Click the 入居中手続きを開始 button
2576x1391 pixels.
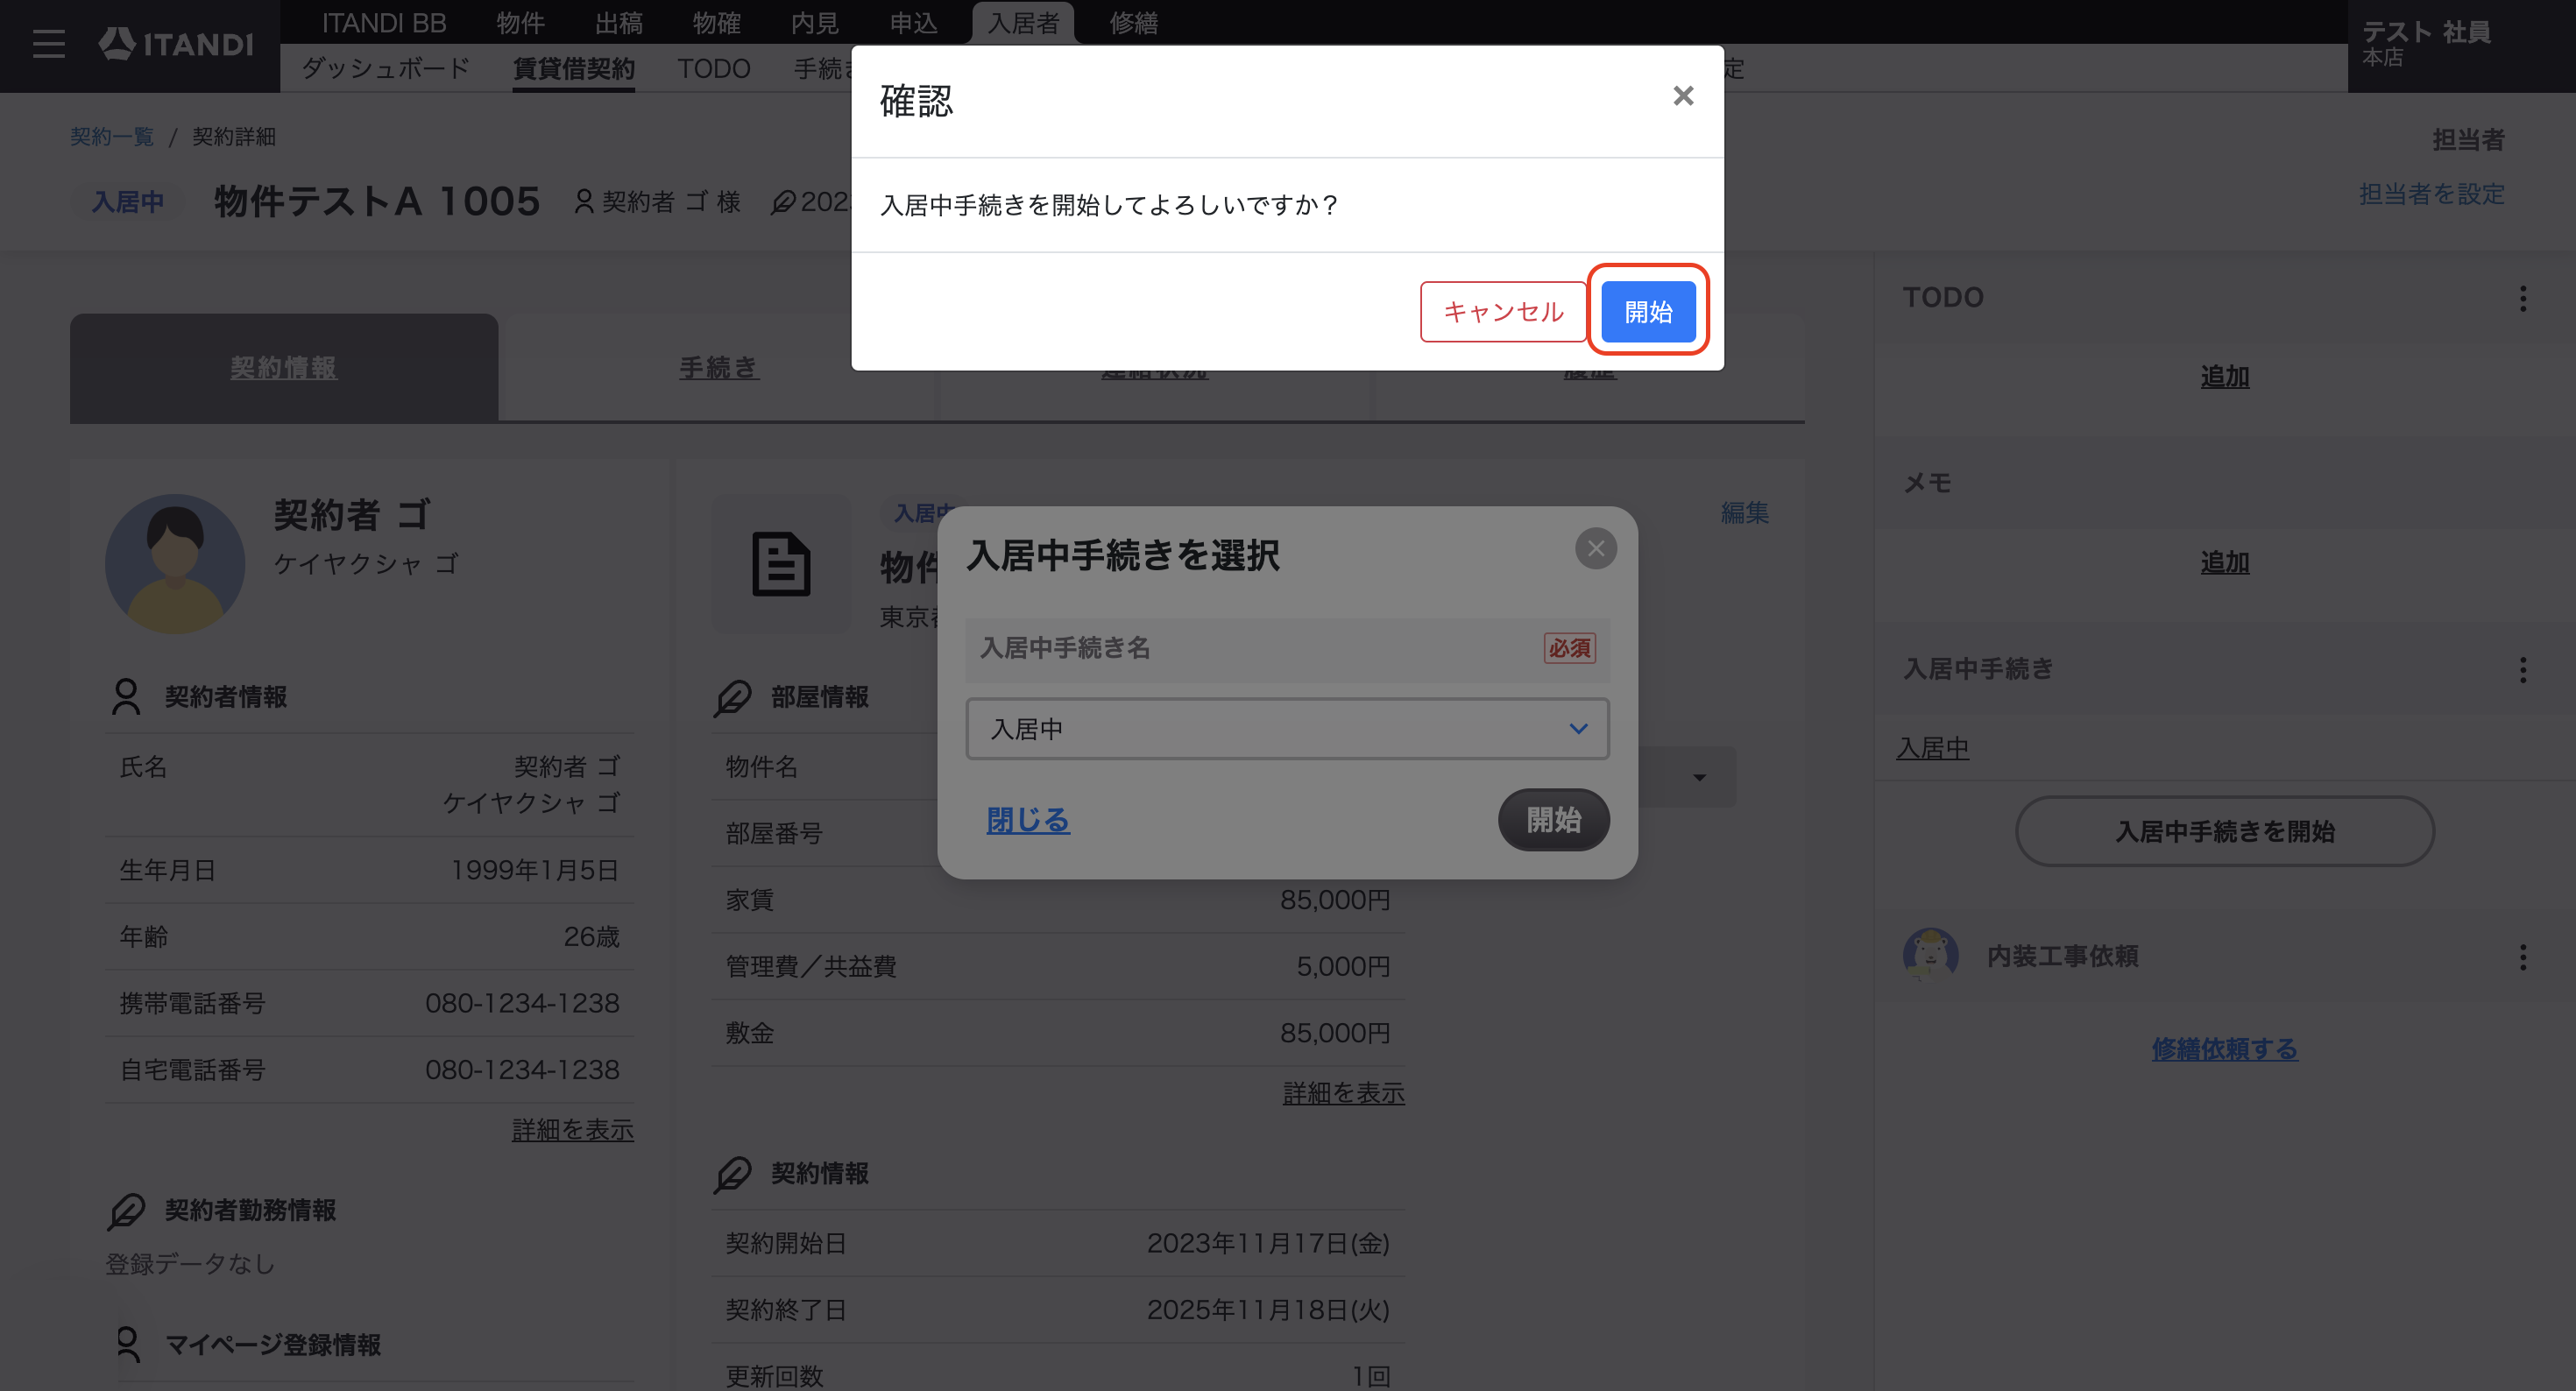(x=2224, y=831)
